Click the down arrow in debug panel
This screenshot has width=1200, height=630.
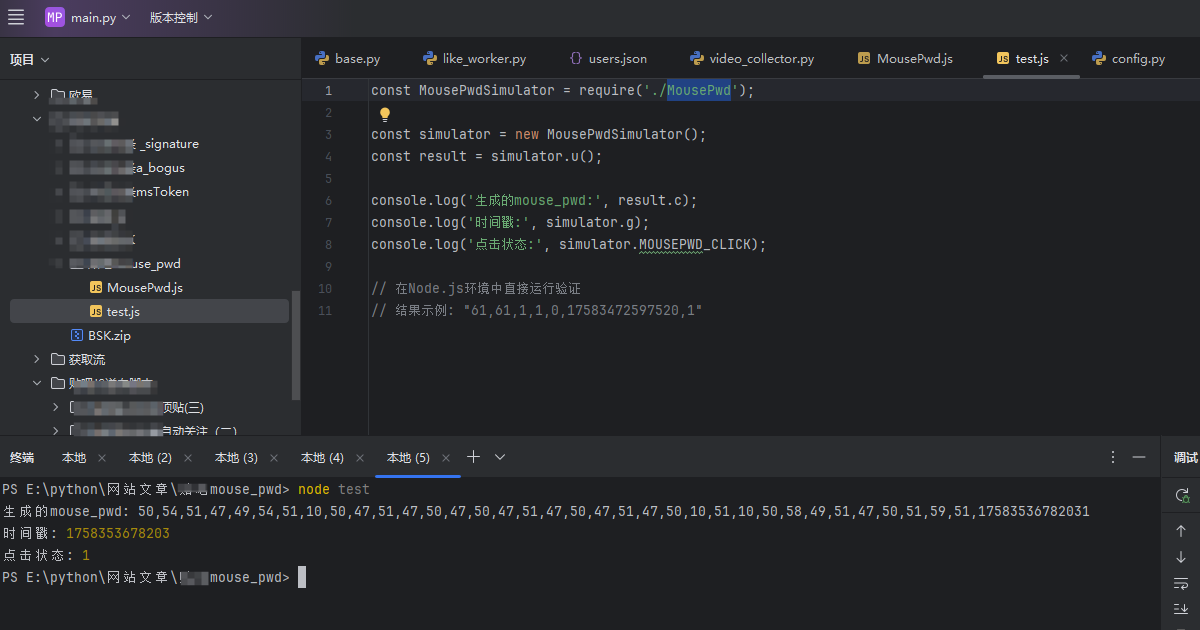coord(1181,557)
